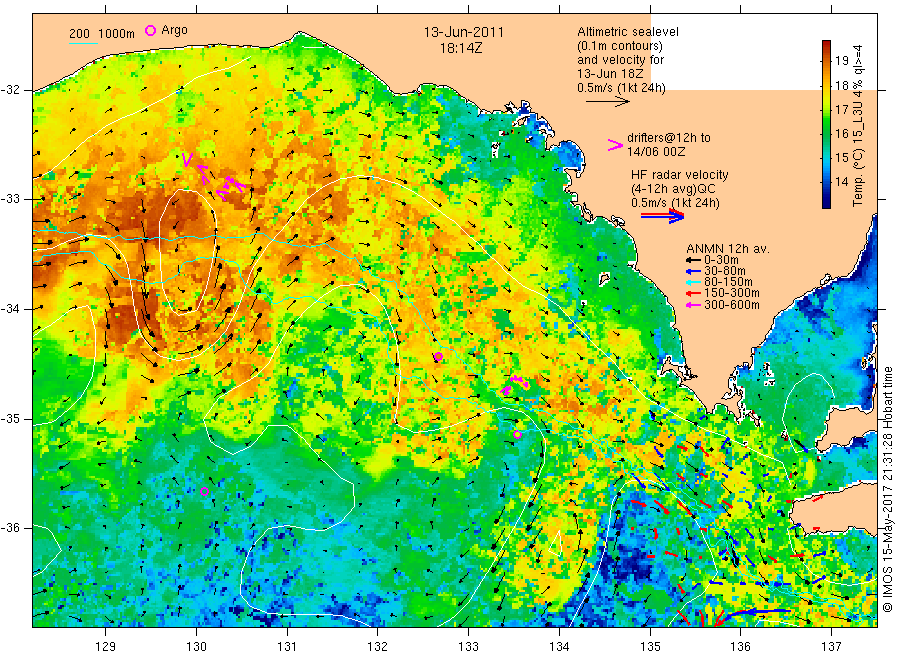Viewport: 900px width, 660px height.
Task: Click the magenta drifter chevron legend symbol
Action: pyautogui.click(x=615, y=145)
